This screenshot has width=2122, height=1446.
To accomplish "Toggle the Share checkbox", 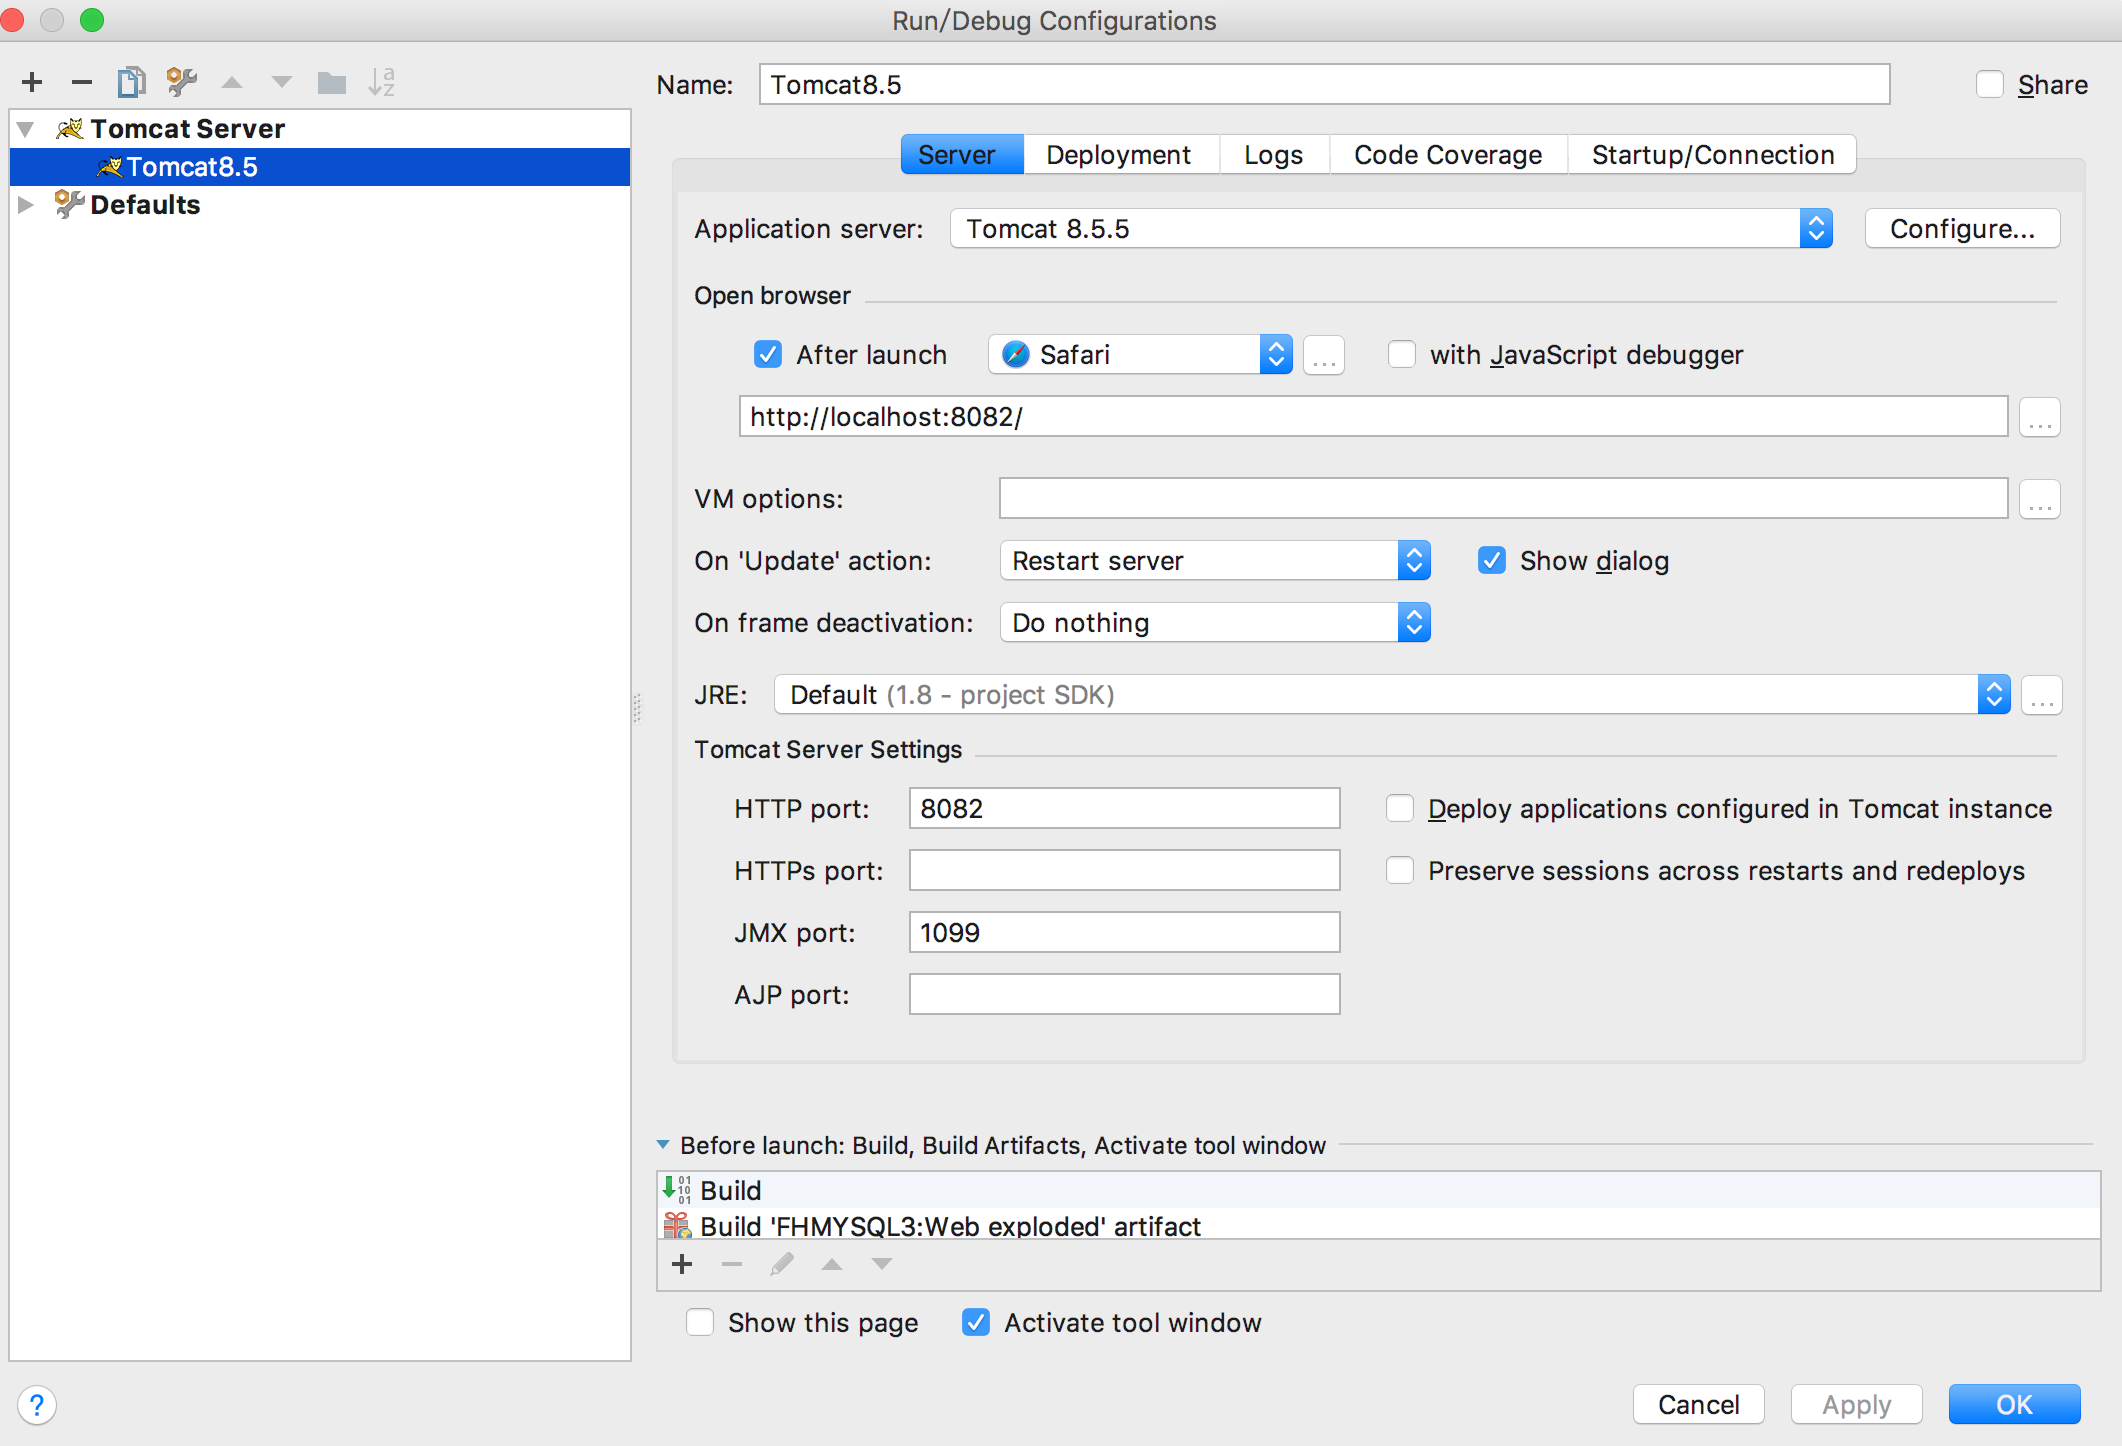I will pos(1990,84).
